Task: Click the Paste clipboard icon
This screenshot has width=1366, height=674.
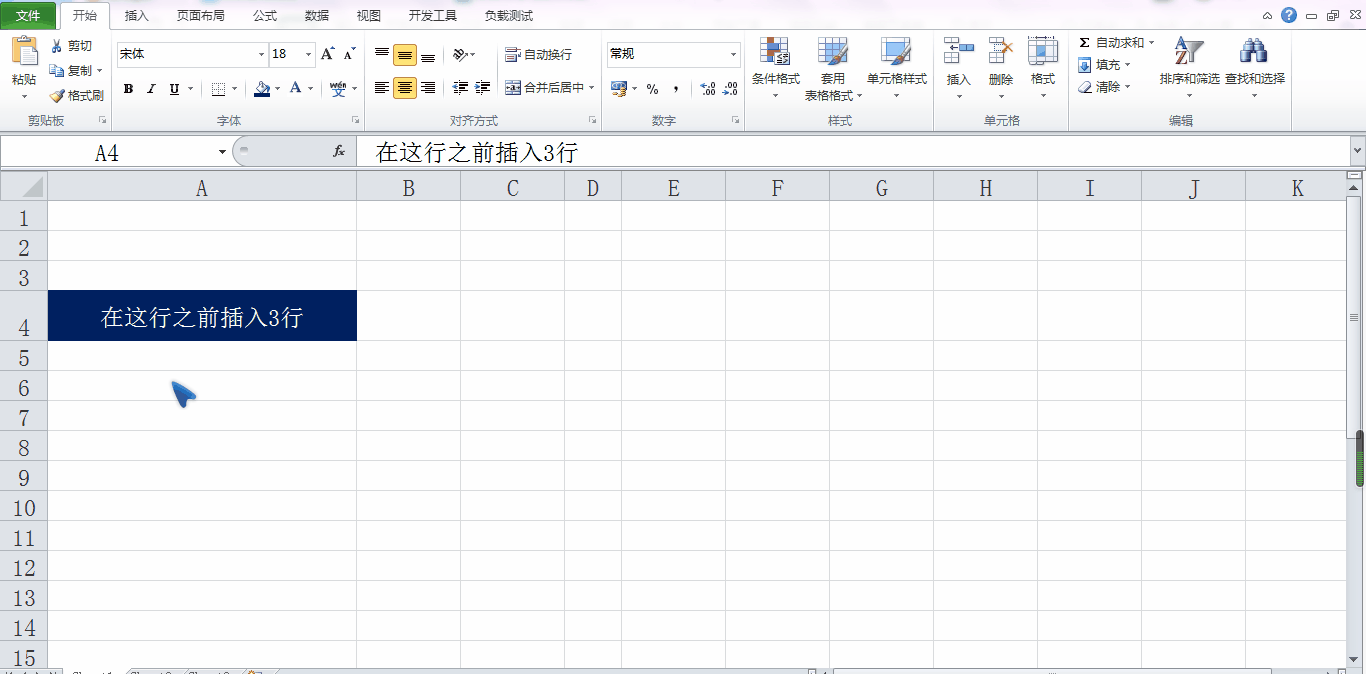Action: [x=24, y=53]
